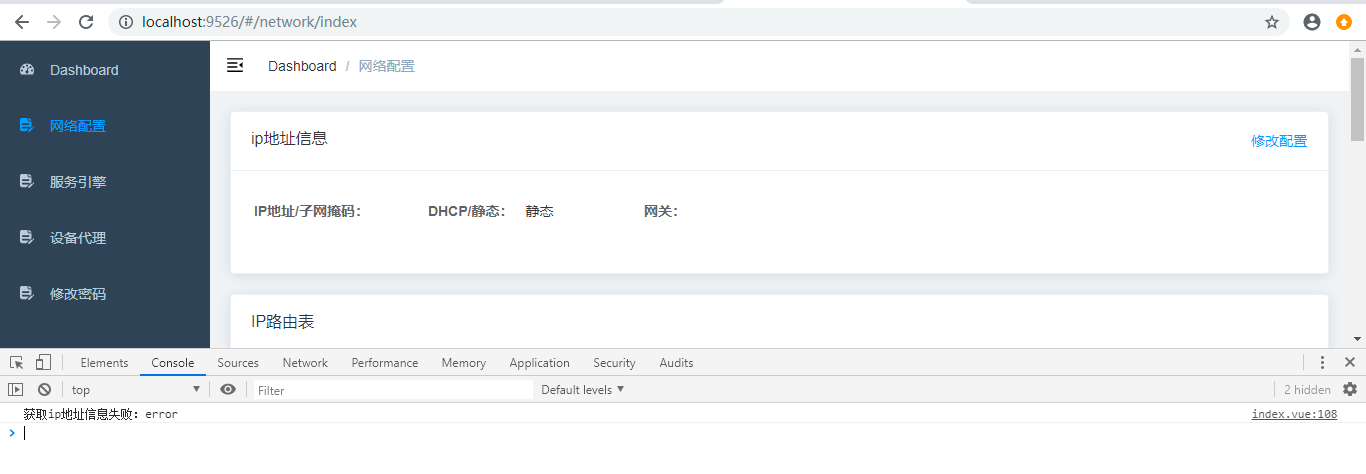Switch to the Elements tab
Screen dimensions: 1366x474
point(104,363)
